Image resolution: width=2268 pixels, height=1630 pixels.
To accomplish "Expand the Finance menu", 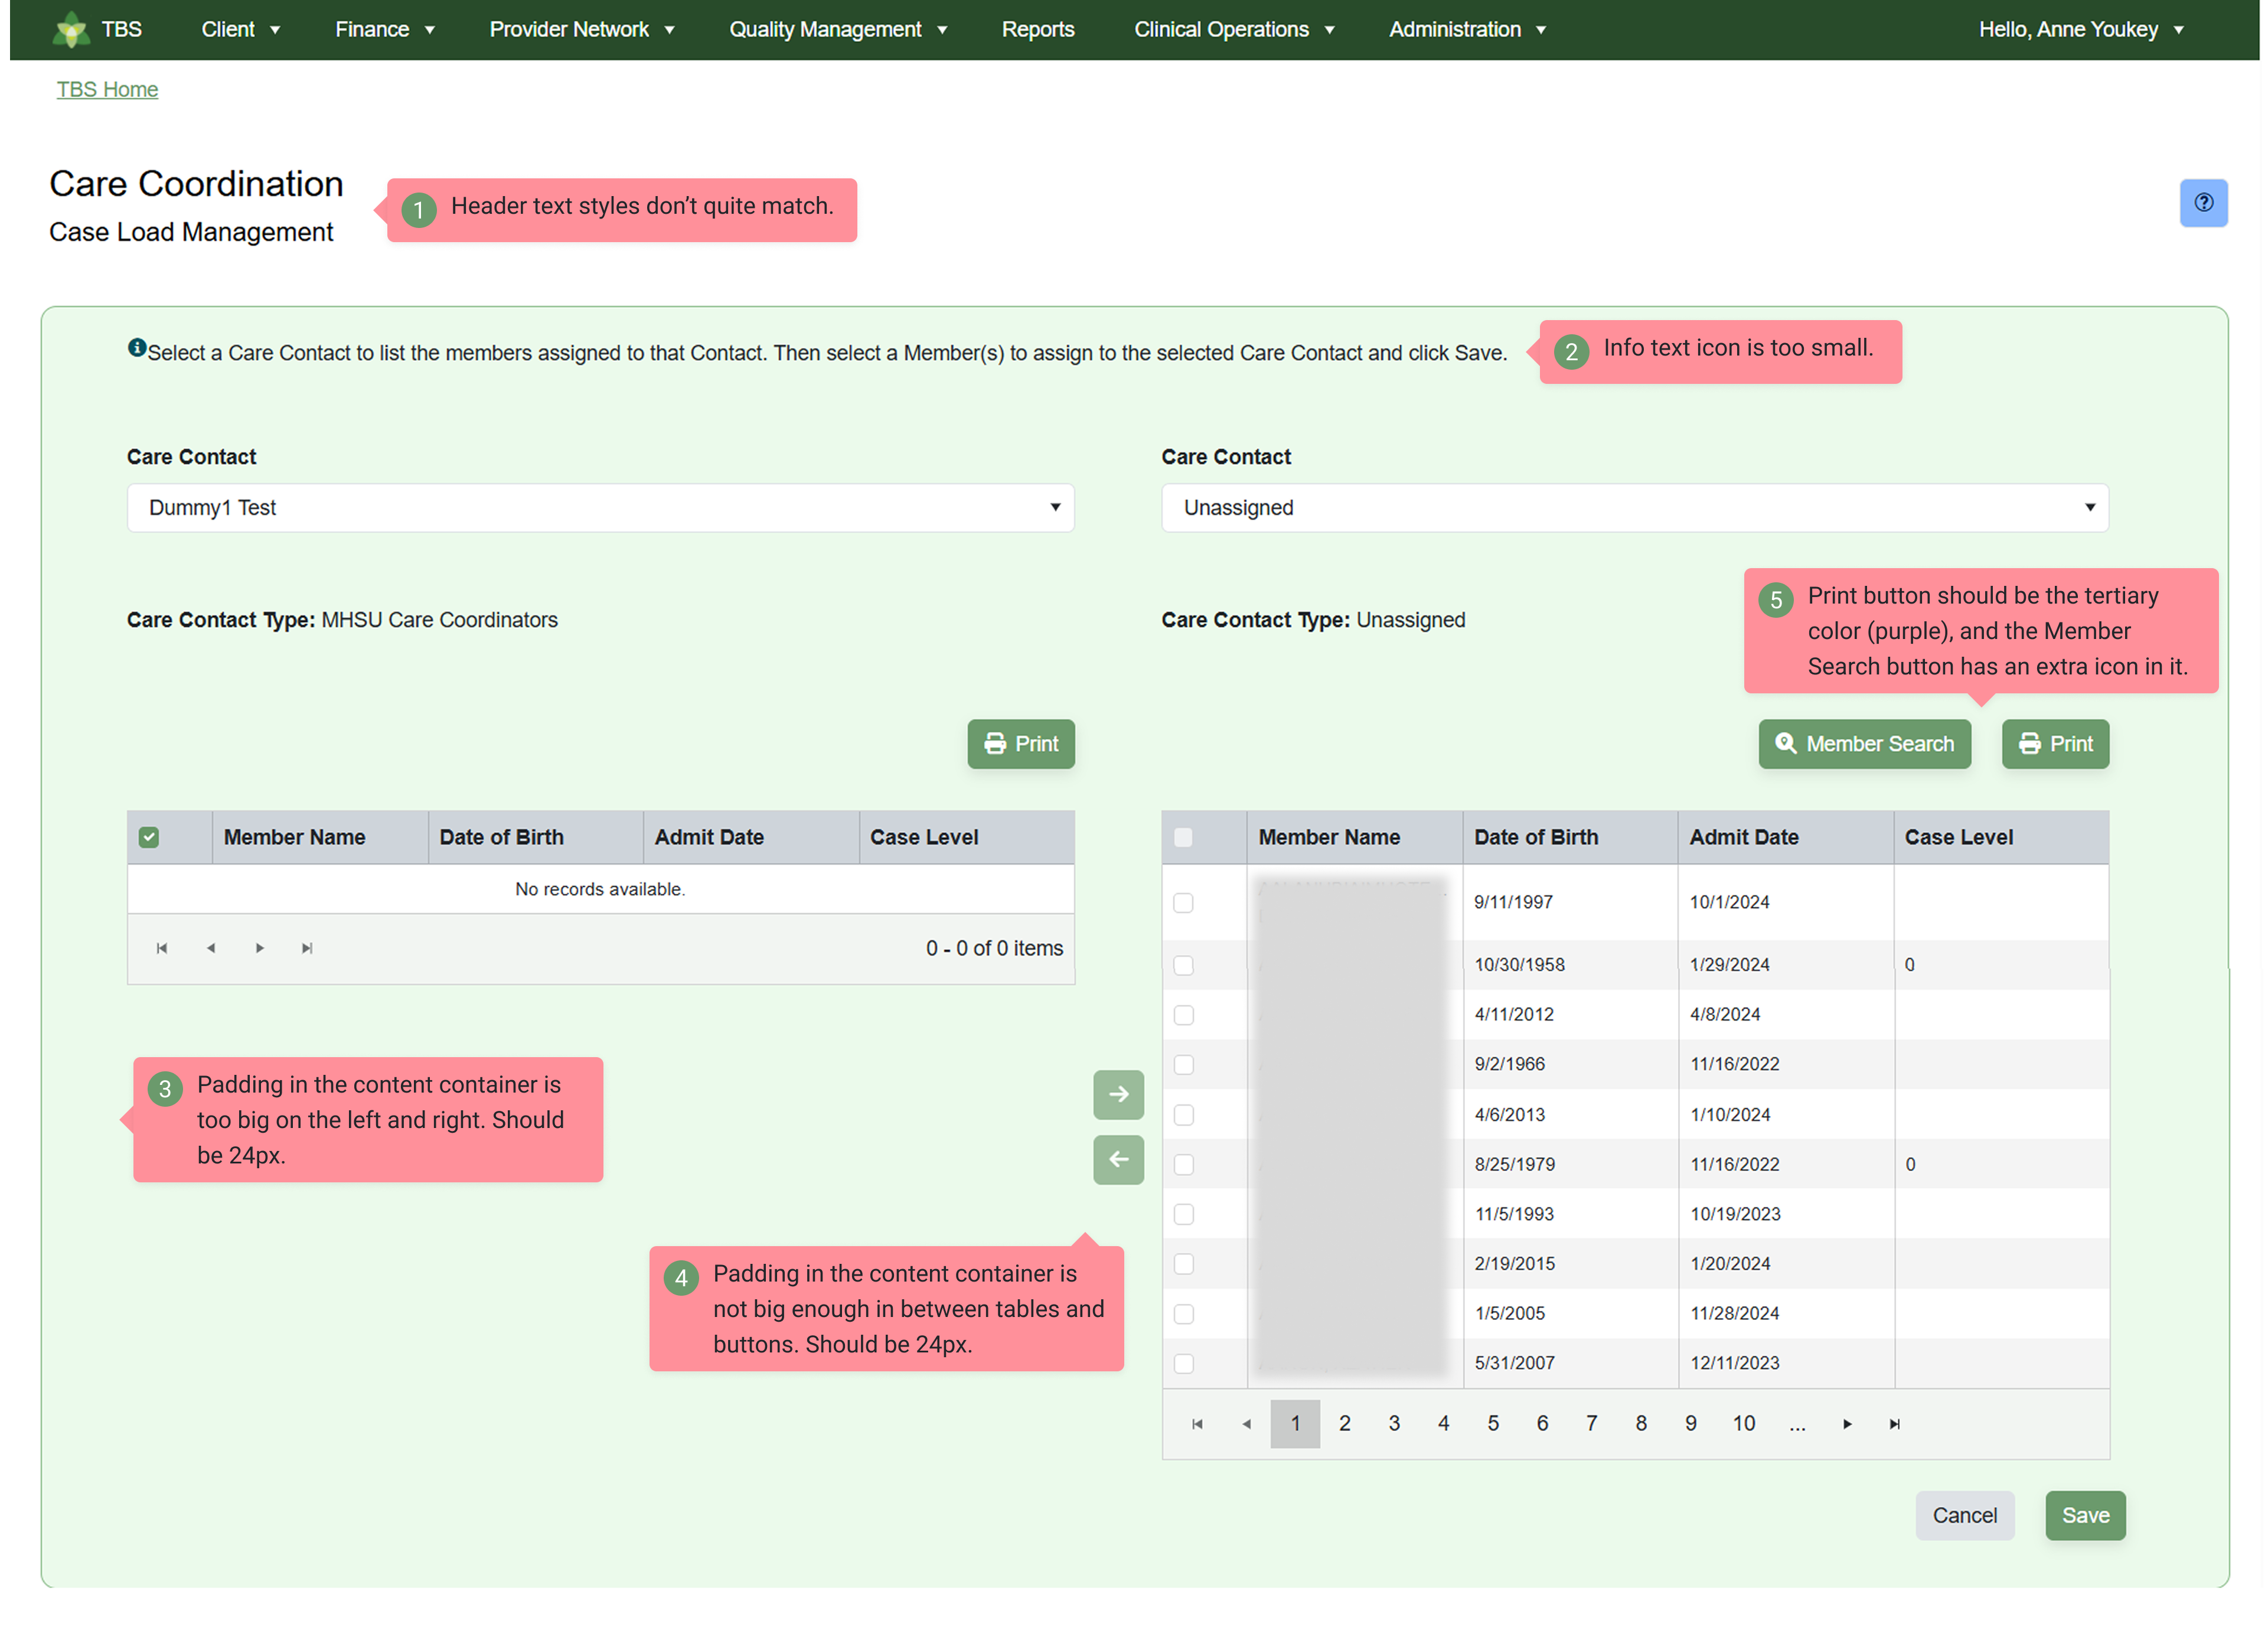I will tap(385, 29).
